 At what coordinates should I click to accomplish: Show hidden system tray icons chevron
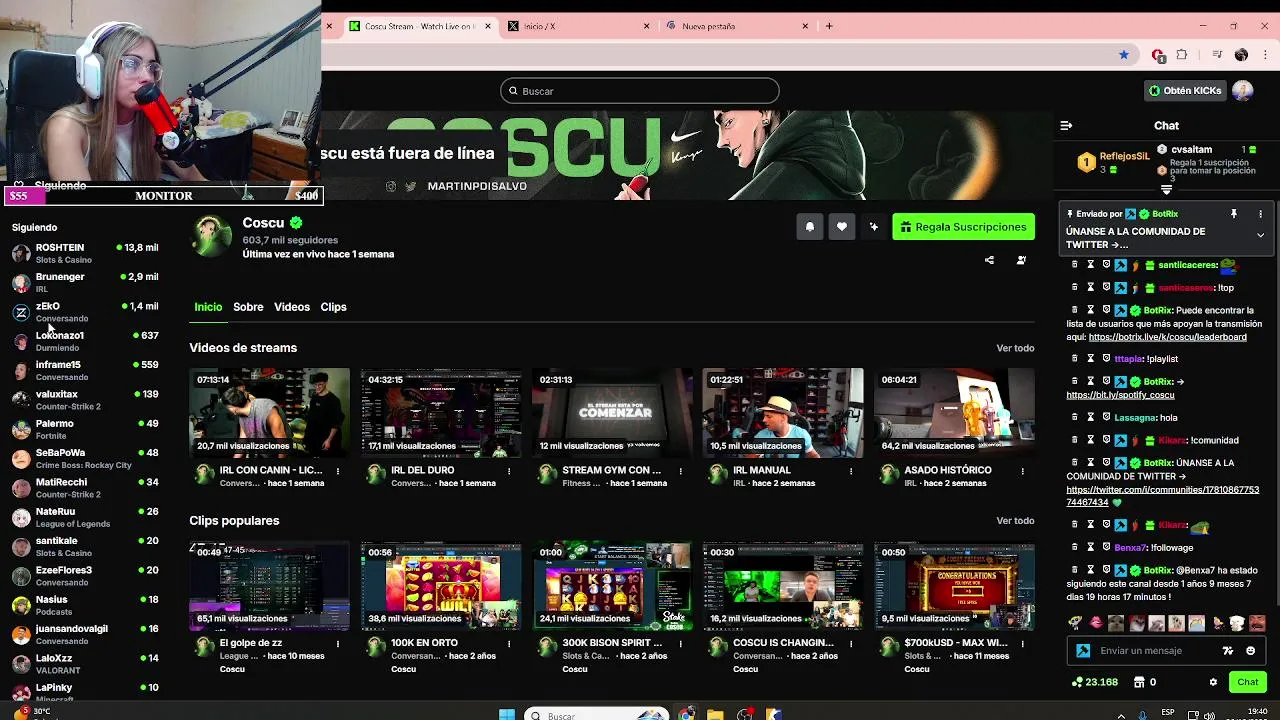click(1119, 714)
